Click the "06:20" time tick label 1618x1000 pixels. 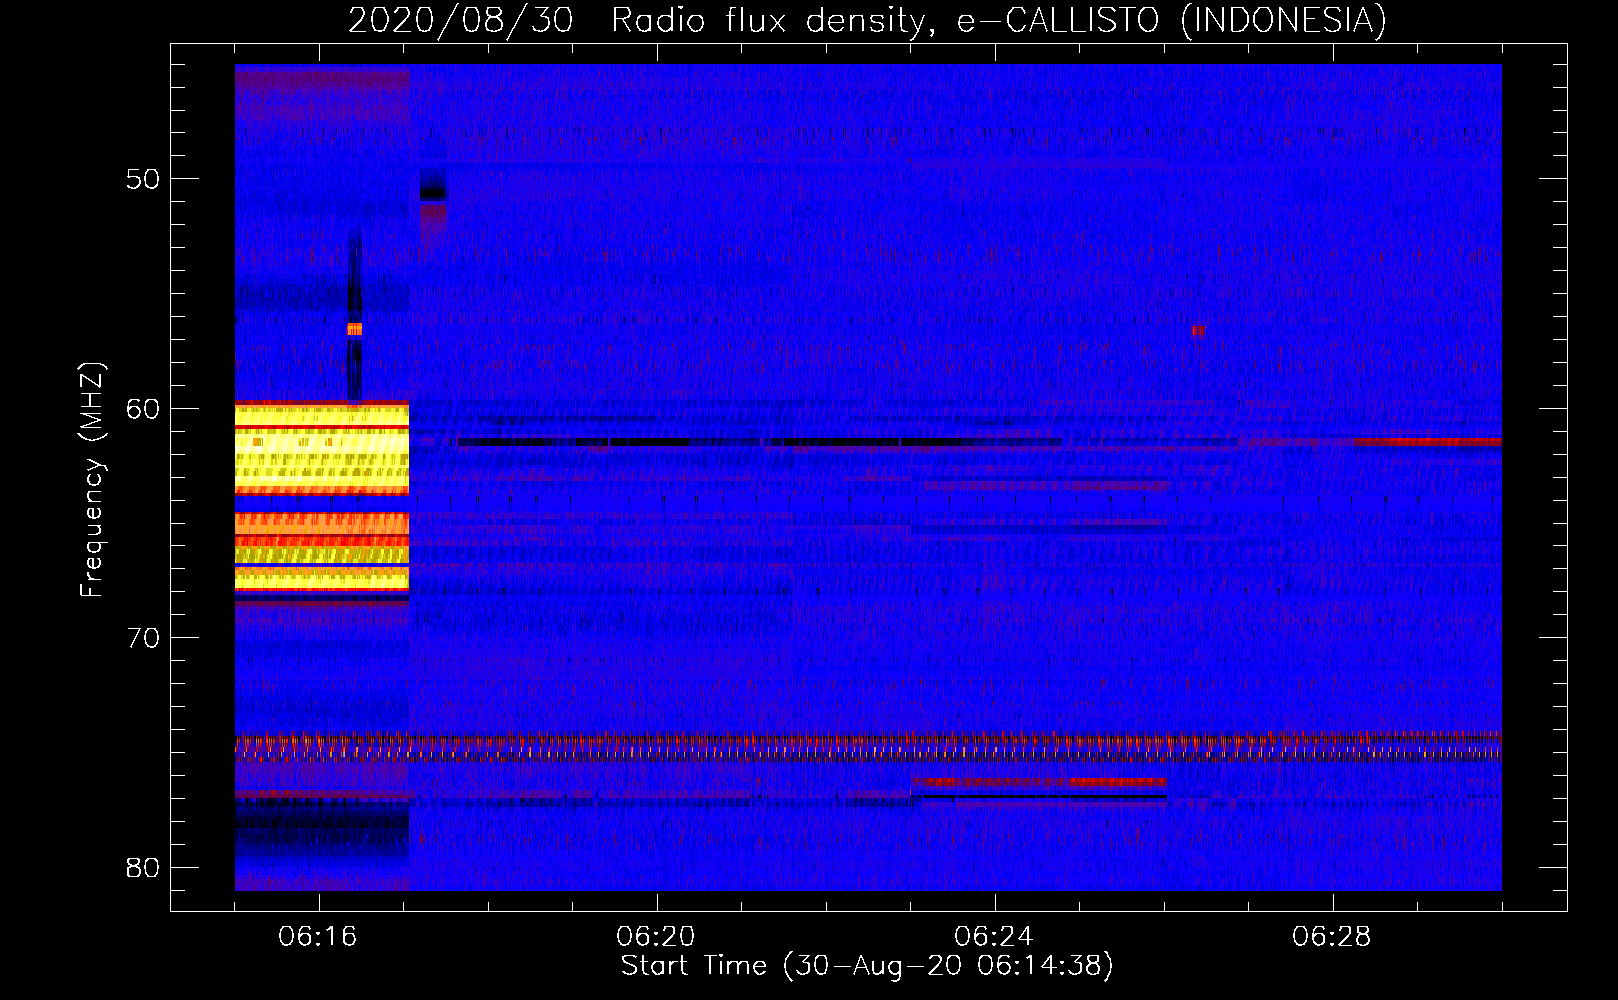click(x=656, y=937)
